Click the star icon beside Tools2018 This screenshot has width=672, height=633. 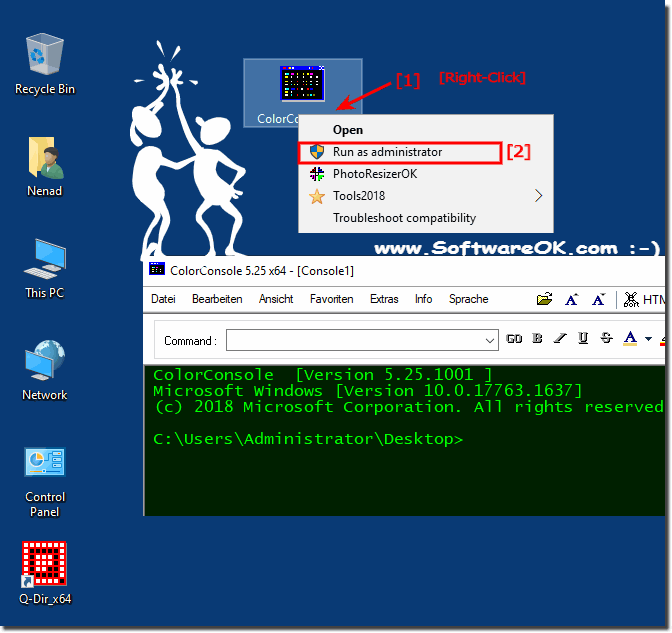point(317,196)
